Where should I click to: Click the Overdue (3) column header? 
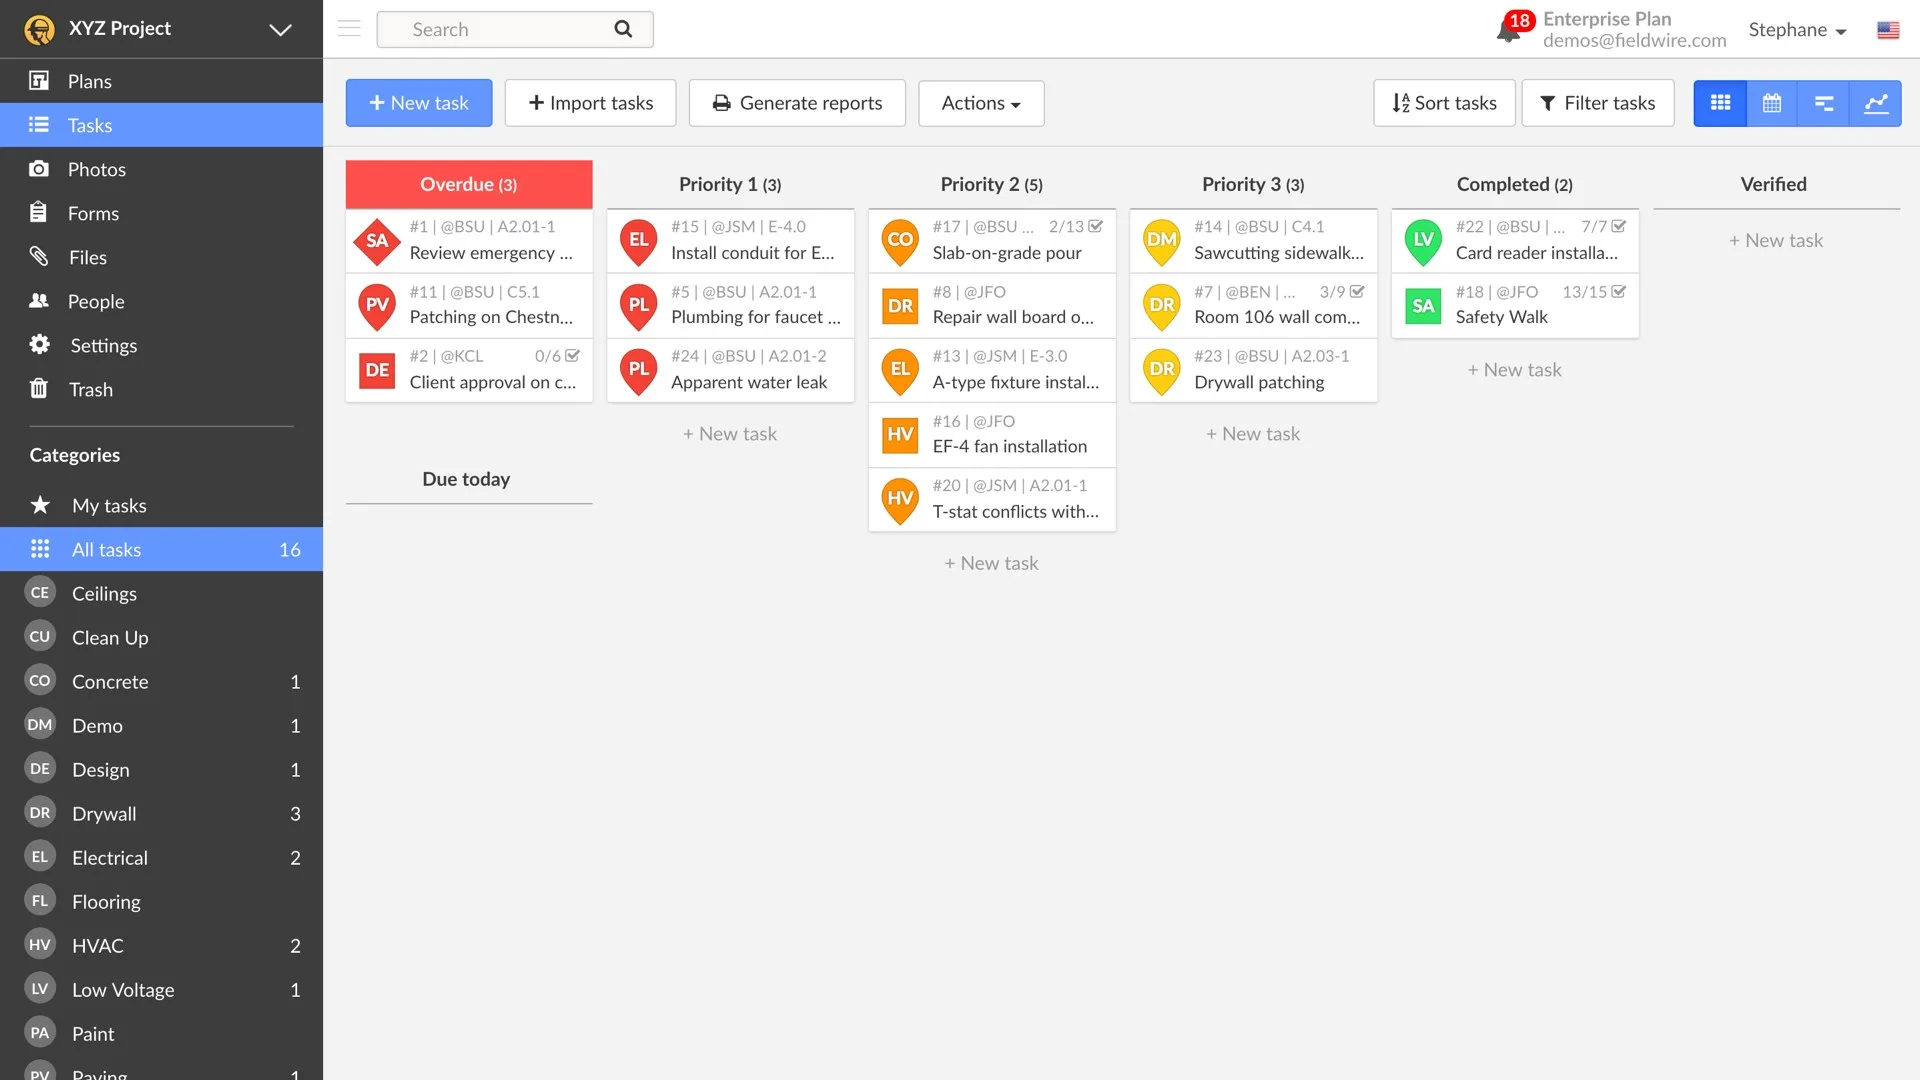point(469,184)
